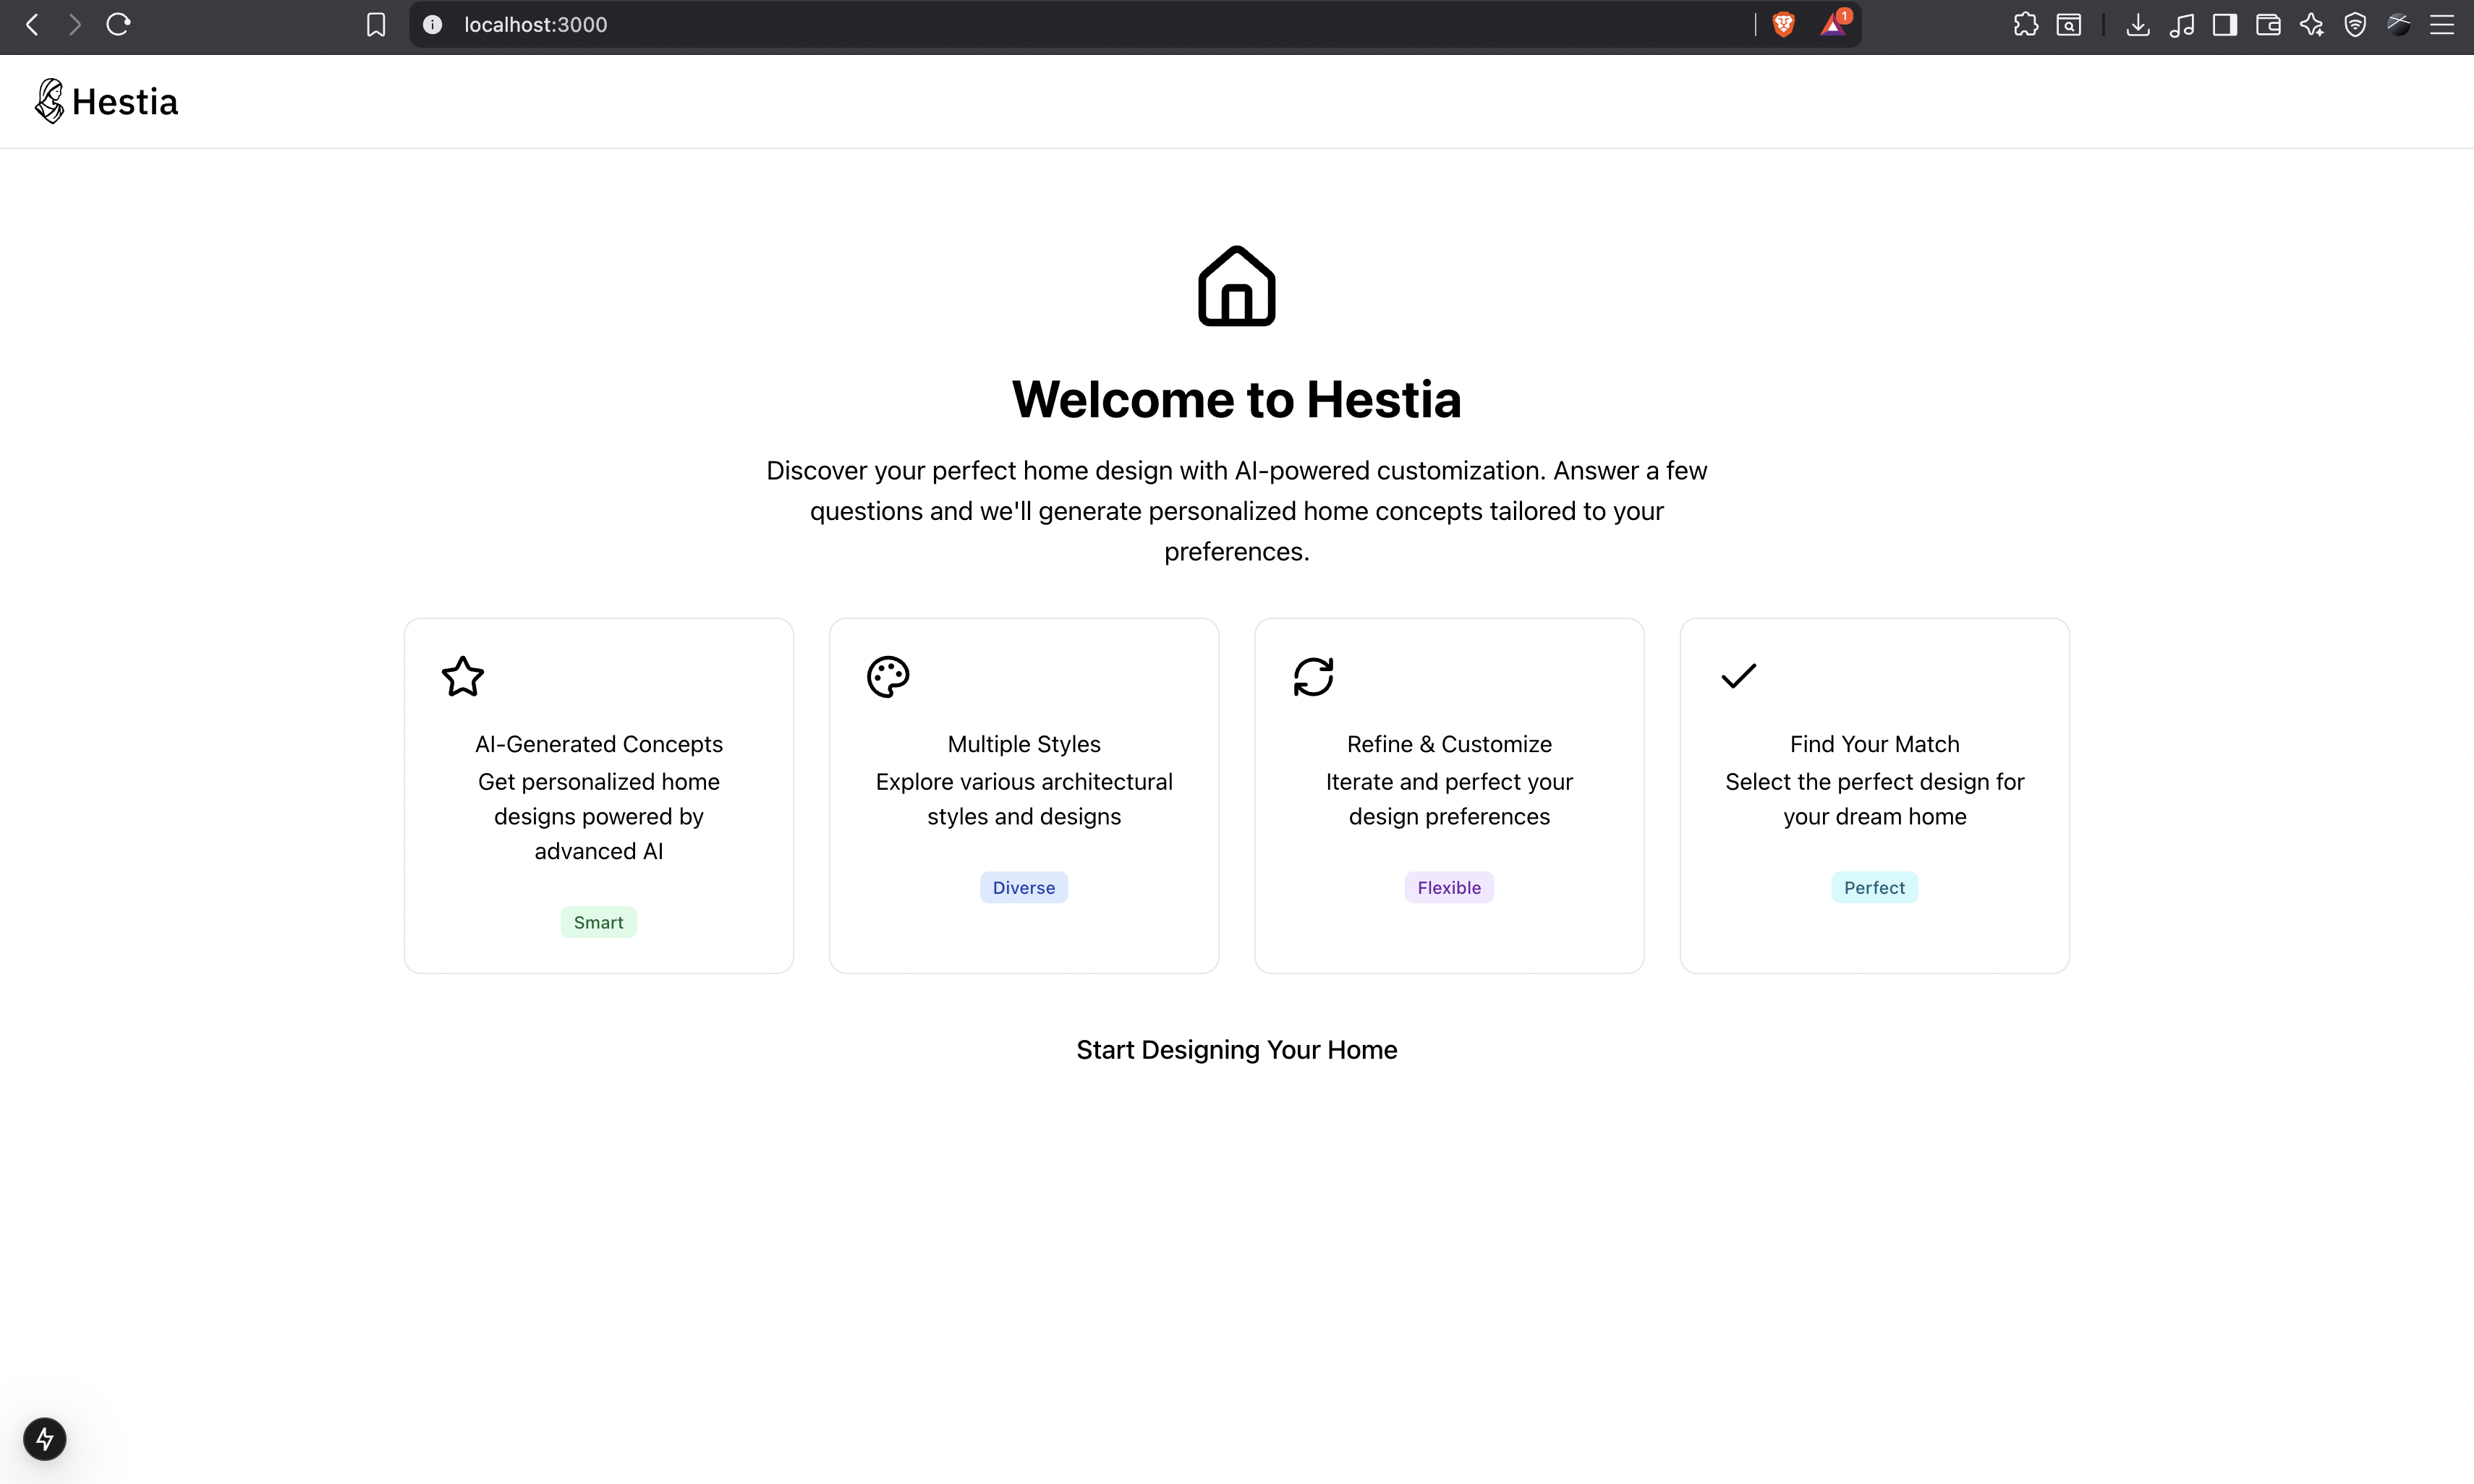2474x1484 pixels.
Task: Open Leo AI sparkle icon
Action: coord(2312,25)
